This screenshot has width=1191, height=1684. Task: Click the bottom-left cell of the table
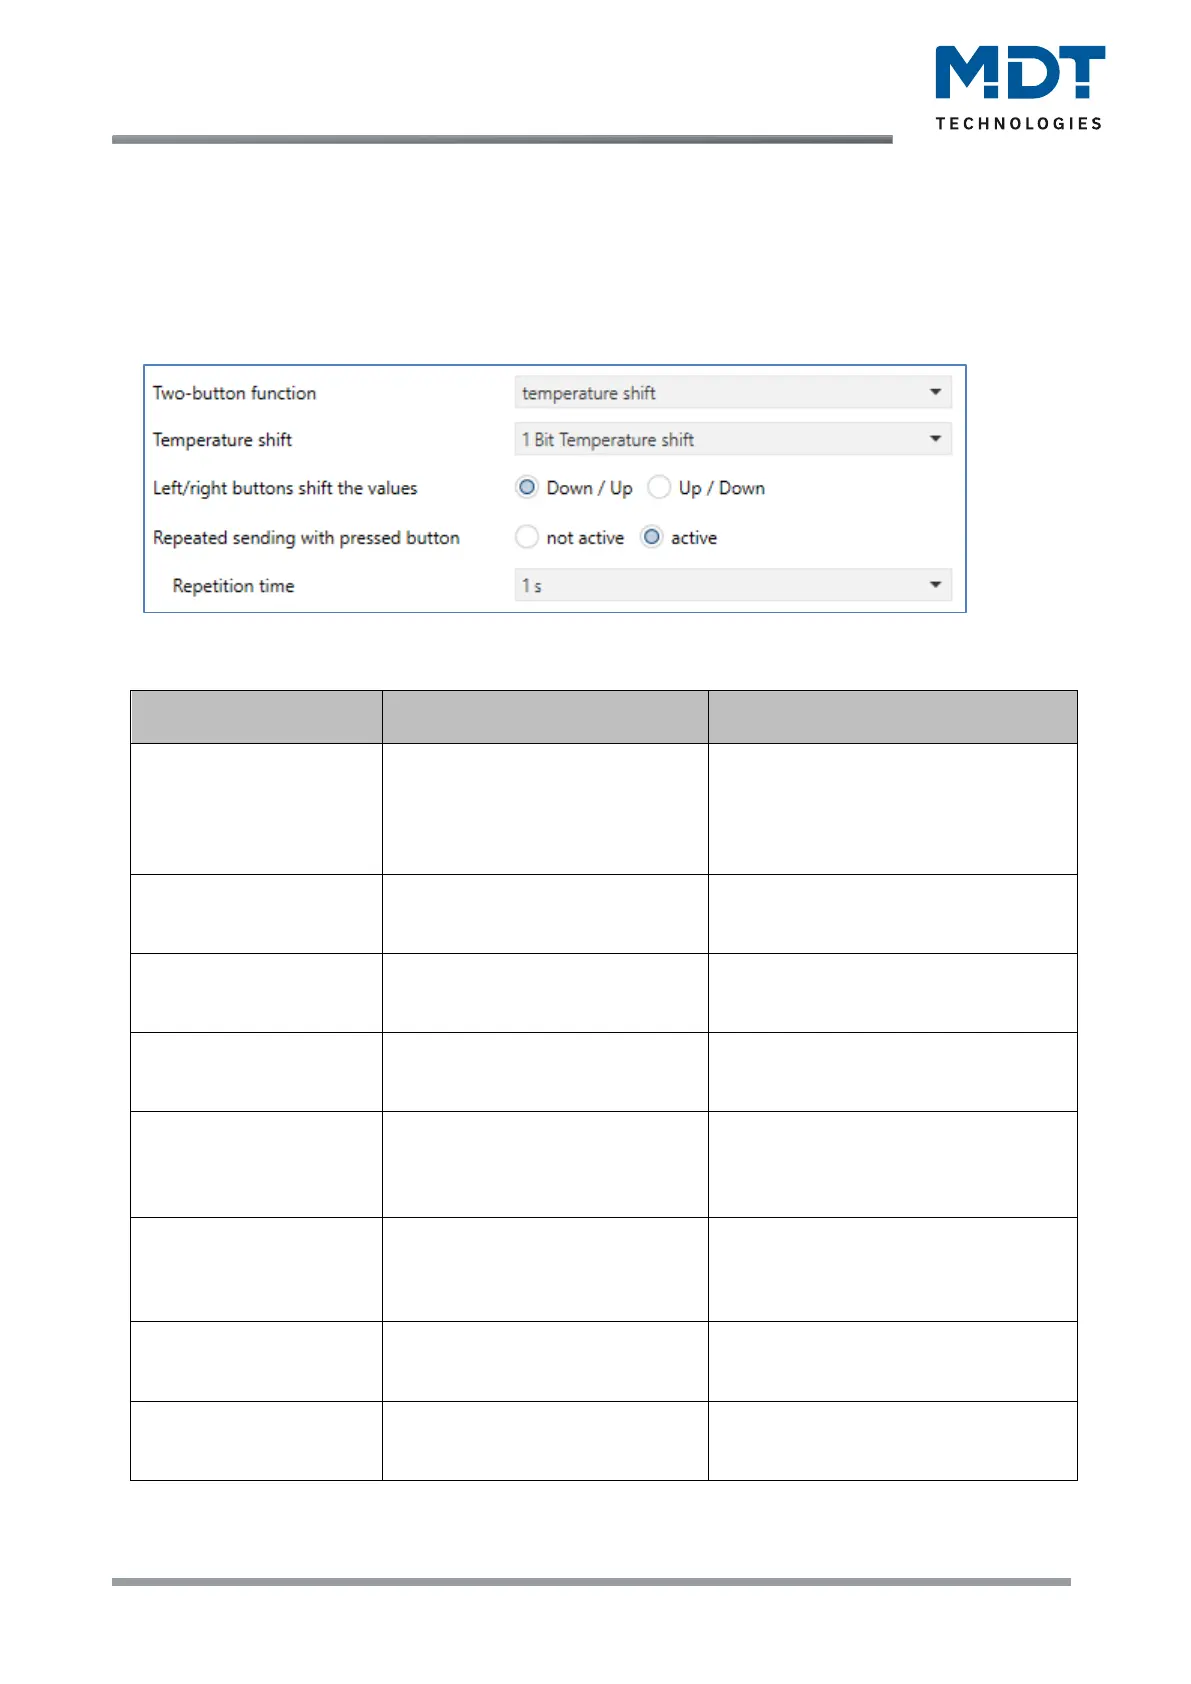(x=256, y=1441)
